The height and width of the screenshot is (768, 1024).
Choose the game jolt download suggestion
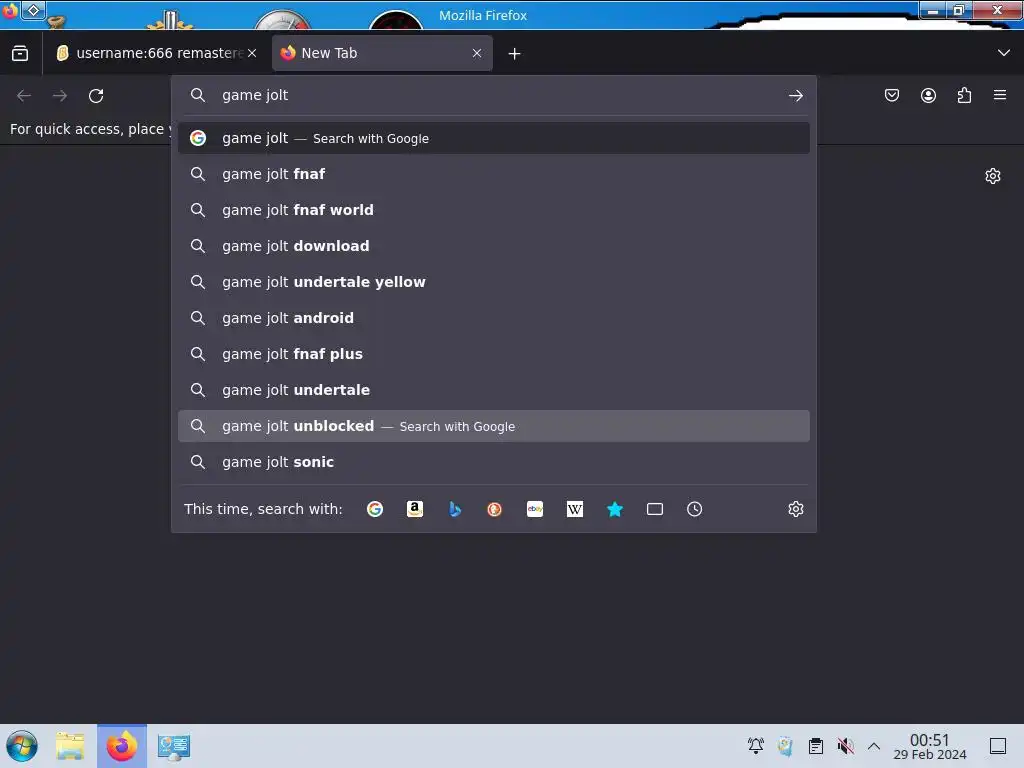click(494, 246)
